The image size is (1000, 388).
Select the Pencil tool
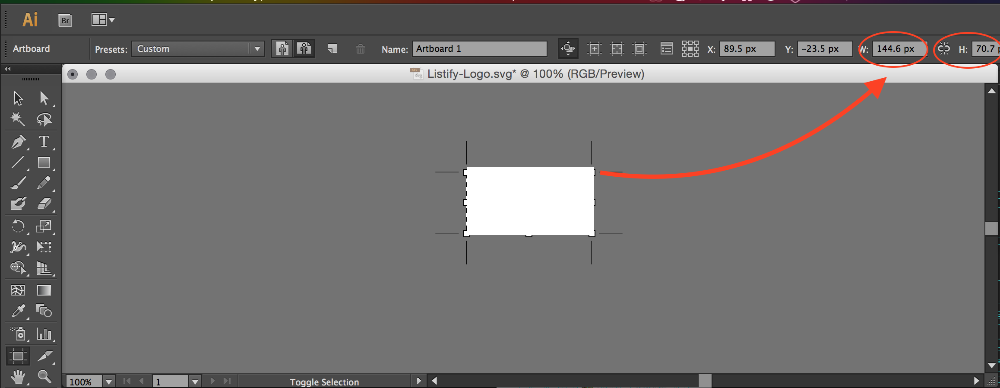[44, 183]
